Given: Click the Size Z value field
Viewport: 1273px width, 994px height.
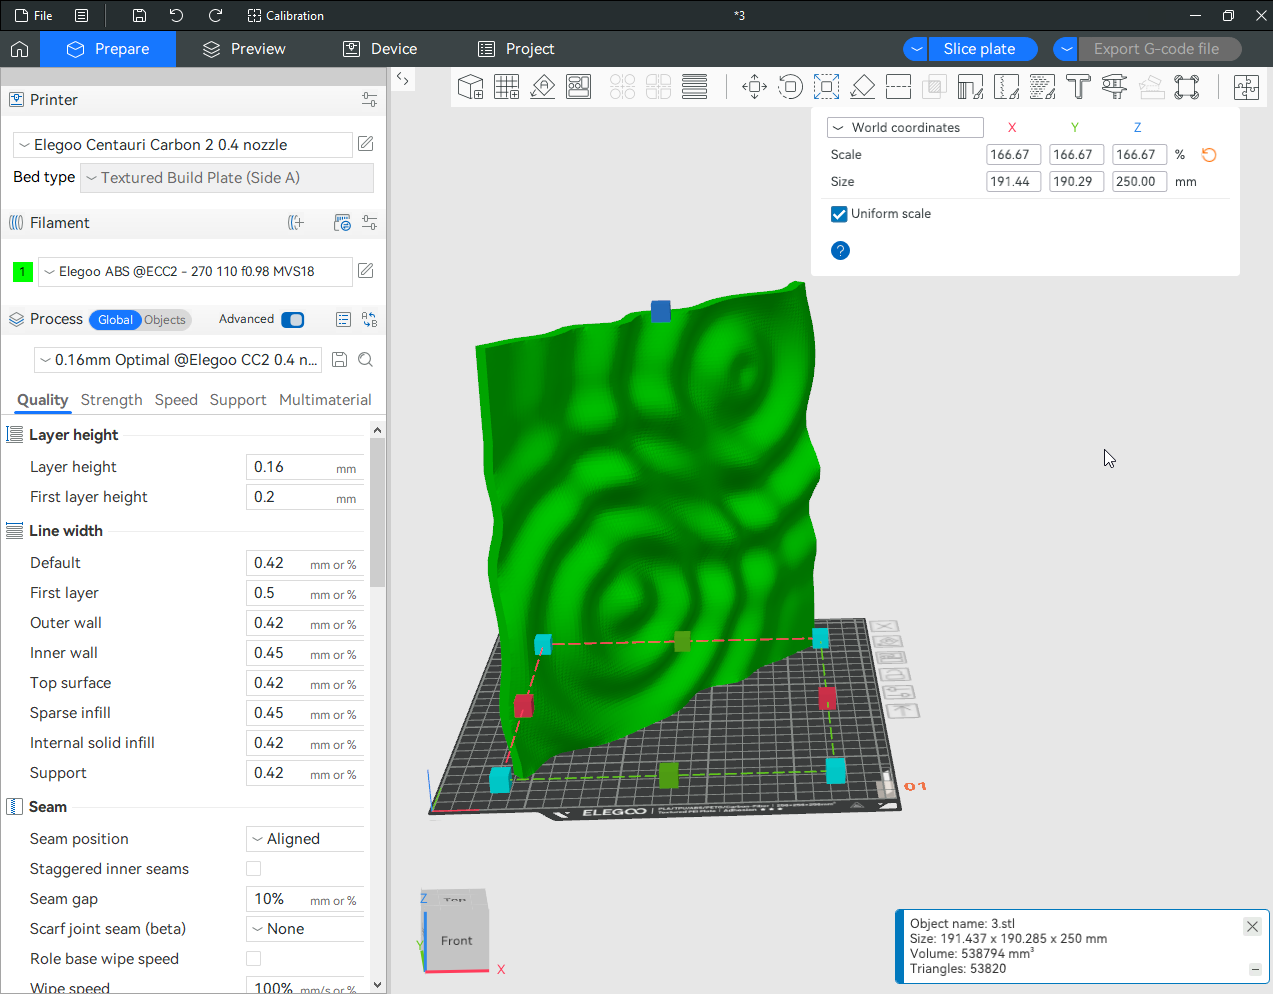Looking at the screenshot, I should coord(1139,182).
